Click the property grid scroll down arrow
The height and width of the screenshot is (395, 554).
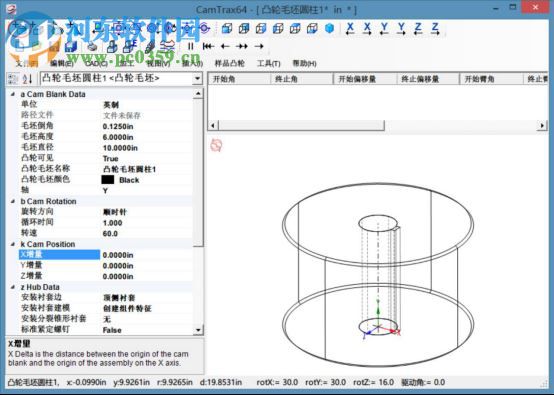click(x=198, y=330)
